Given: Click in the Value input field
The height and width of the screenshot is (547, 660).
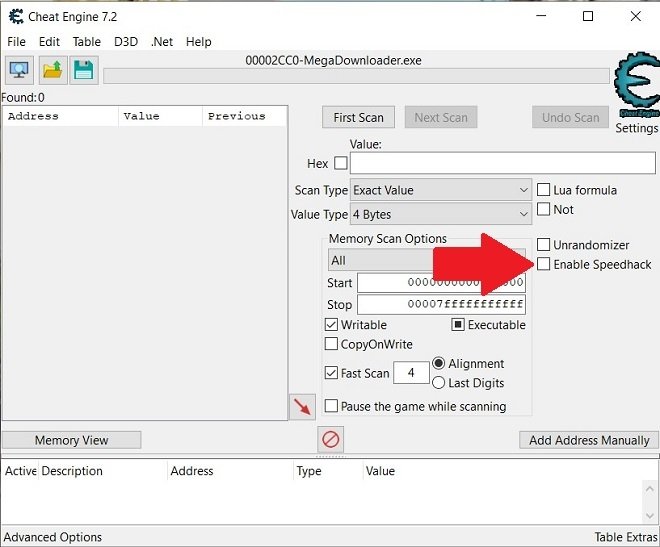Looking at the screenshot, I should pos(503,163).
